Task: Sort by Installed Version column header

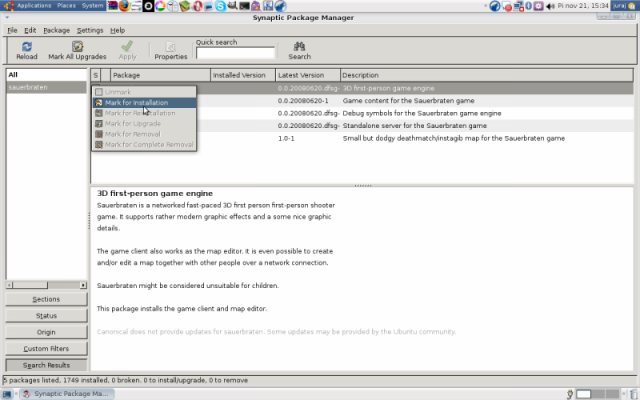Action: 243,75
